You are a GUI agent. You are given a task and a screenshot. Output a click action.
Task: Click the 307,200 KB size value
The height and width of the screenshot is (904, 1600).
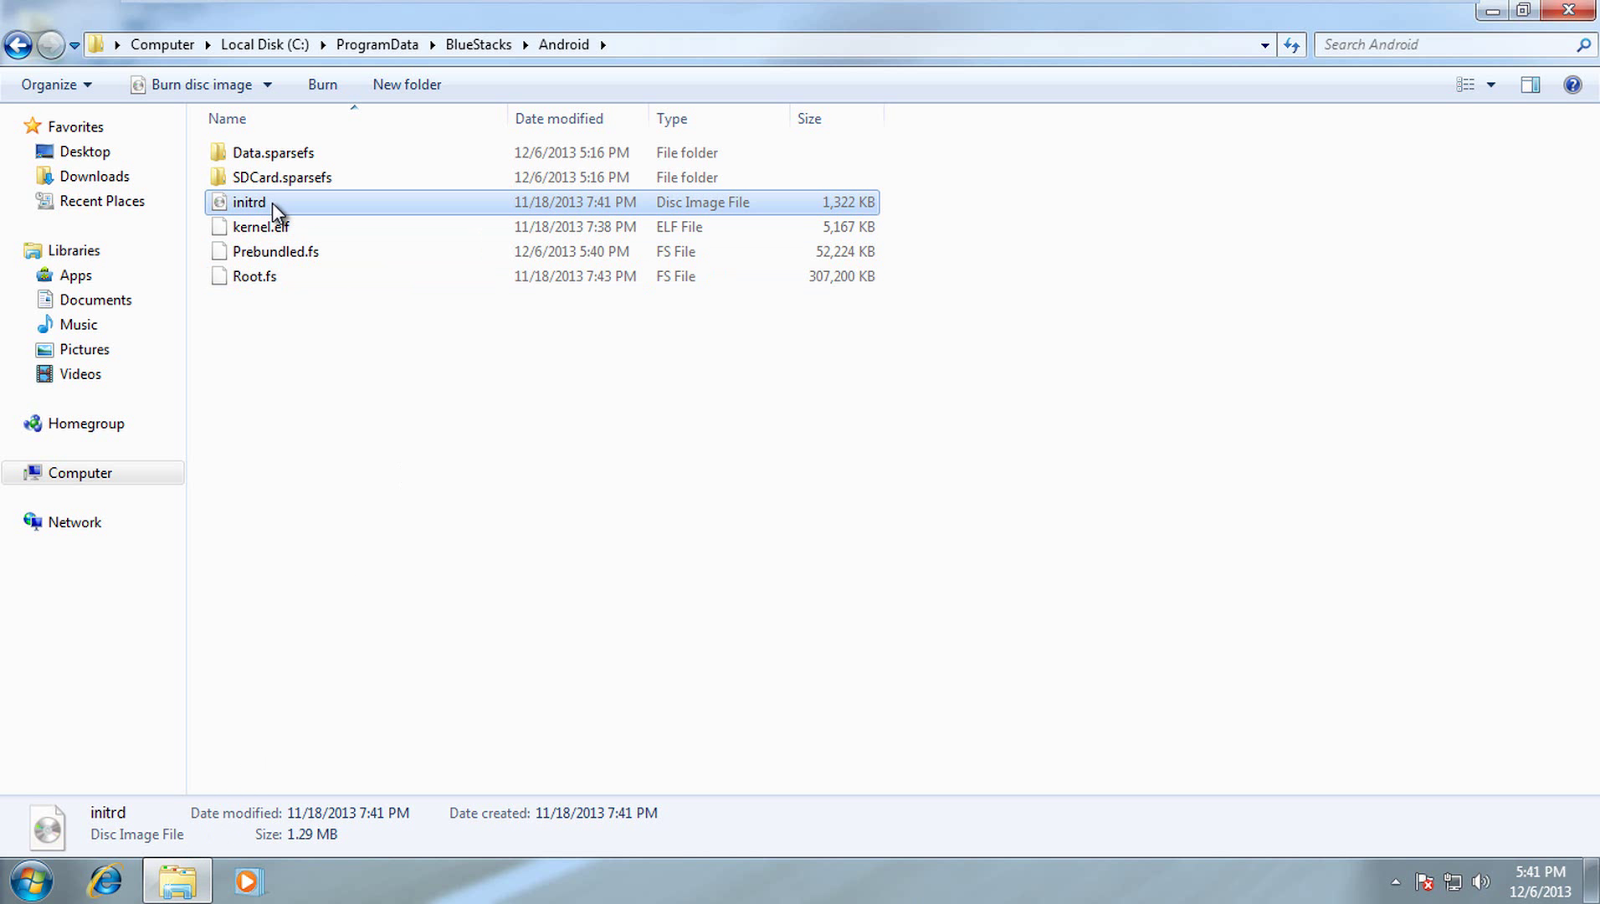841,277
